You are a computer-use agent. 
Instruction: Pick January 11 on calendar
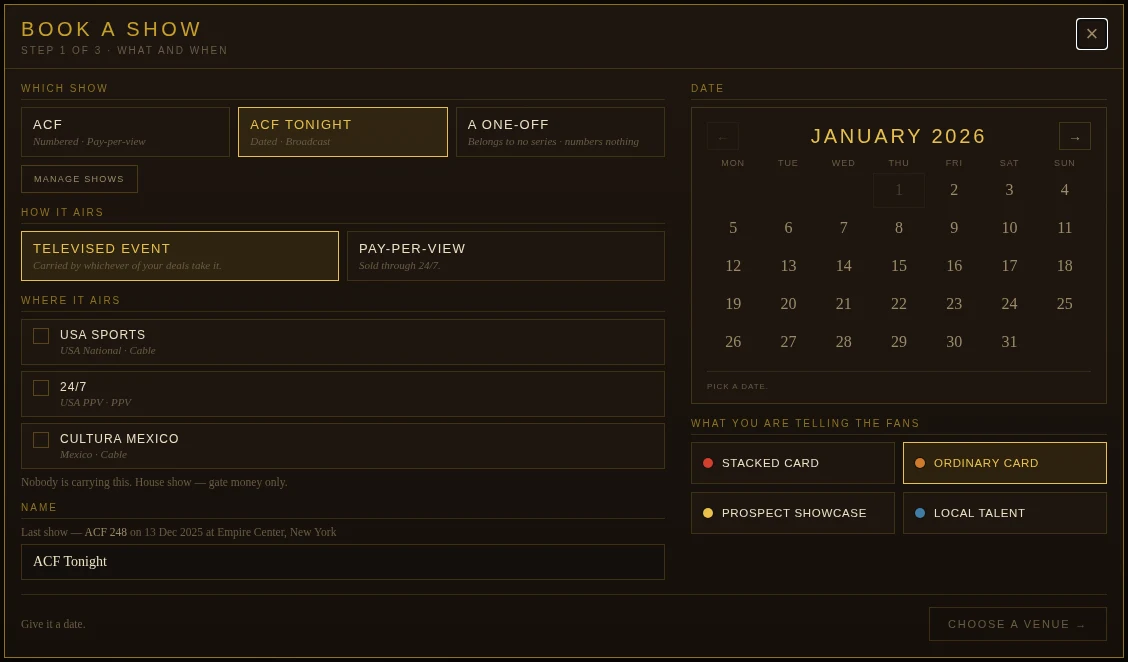(x=1065, y=228)
